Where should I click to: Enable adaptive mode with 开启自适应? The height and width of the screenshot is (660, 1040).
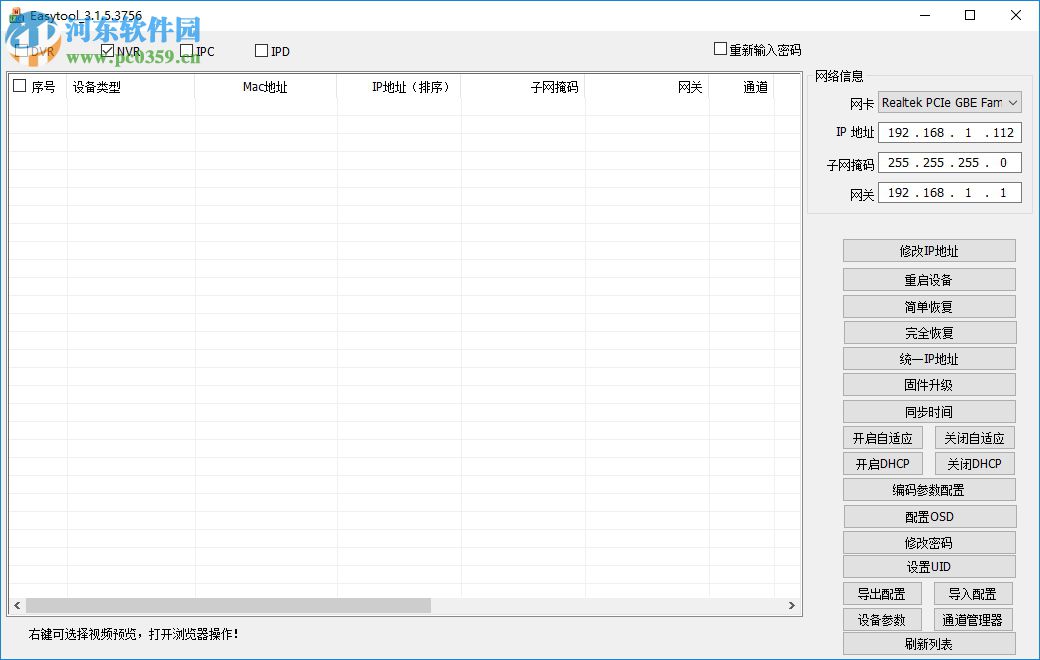click(883, 437)
